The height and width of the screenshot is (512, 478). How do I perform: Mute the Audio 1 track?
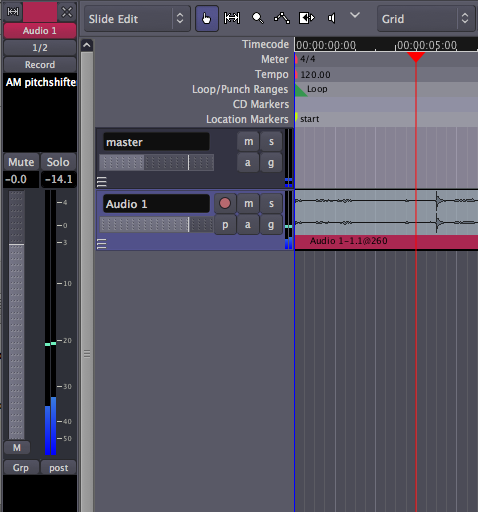[x=248, y=203]
